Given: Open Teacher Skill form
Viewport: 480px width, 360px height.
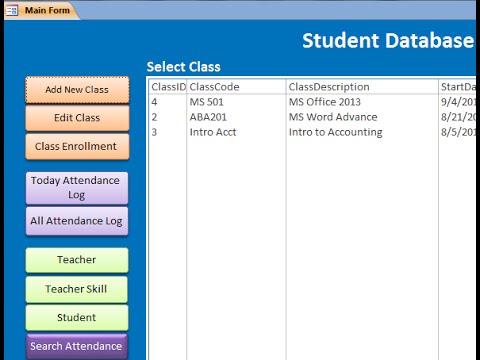Looking at the screenshot, I should [77, 289].
